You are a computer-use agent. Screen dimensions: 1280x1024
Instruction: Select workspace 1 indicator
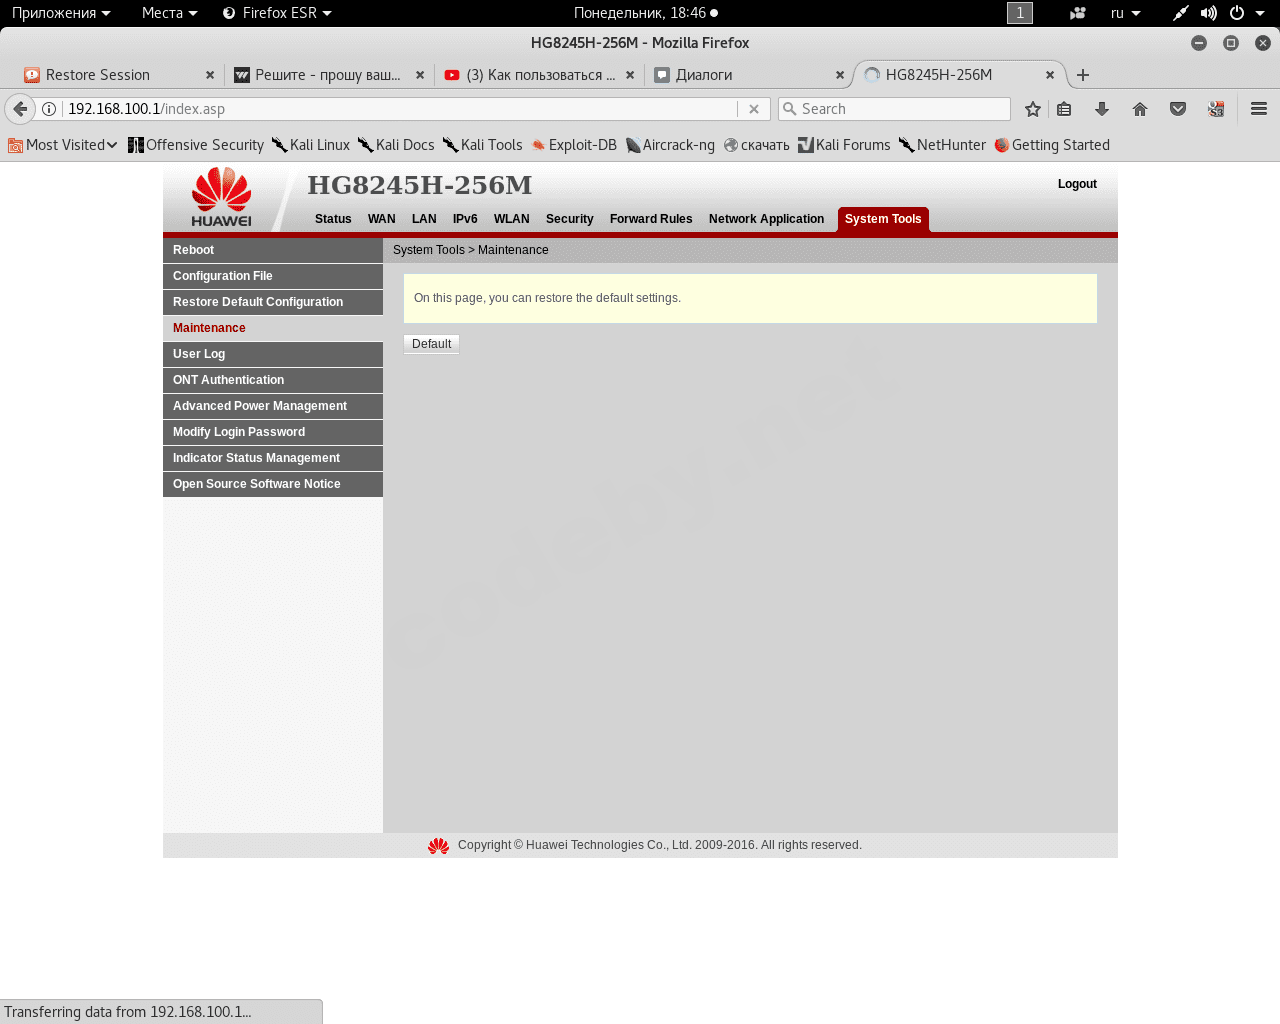click(x=1020, y=13)
